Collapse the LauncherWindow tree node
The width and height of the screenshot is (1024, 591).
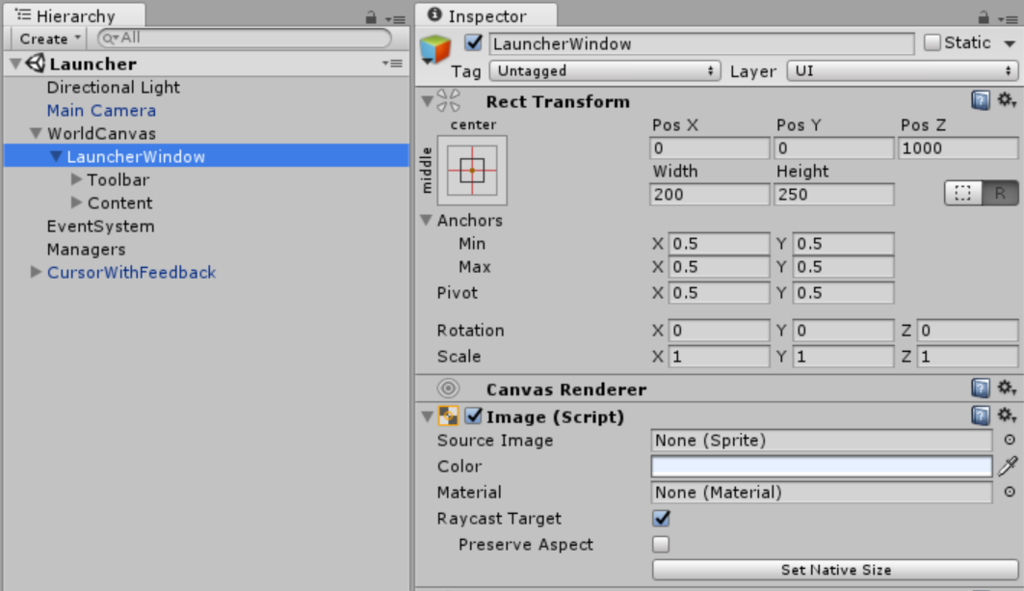point(56,157)
